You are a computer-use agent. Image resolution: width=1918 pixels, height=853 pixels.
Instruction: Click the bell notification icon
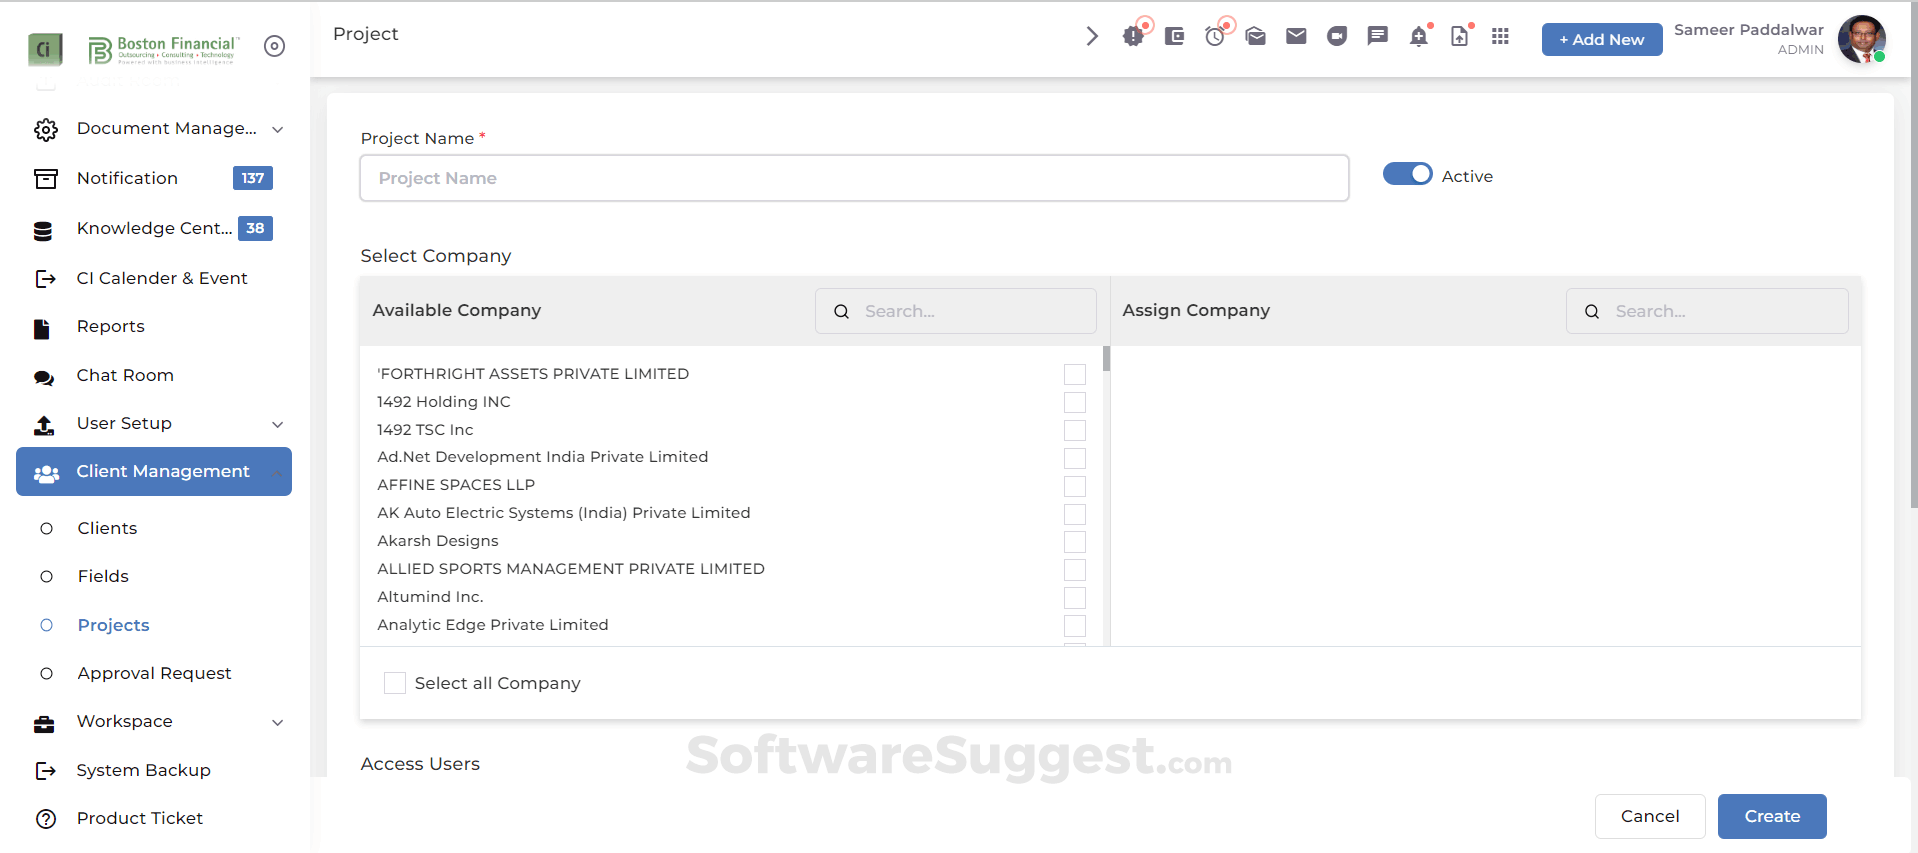[x=1418, y=37]
